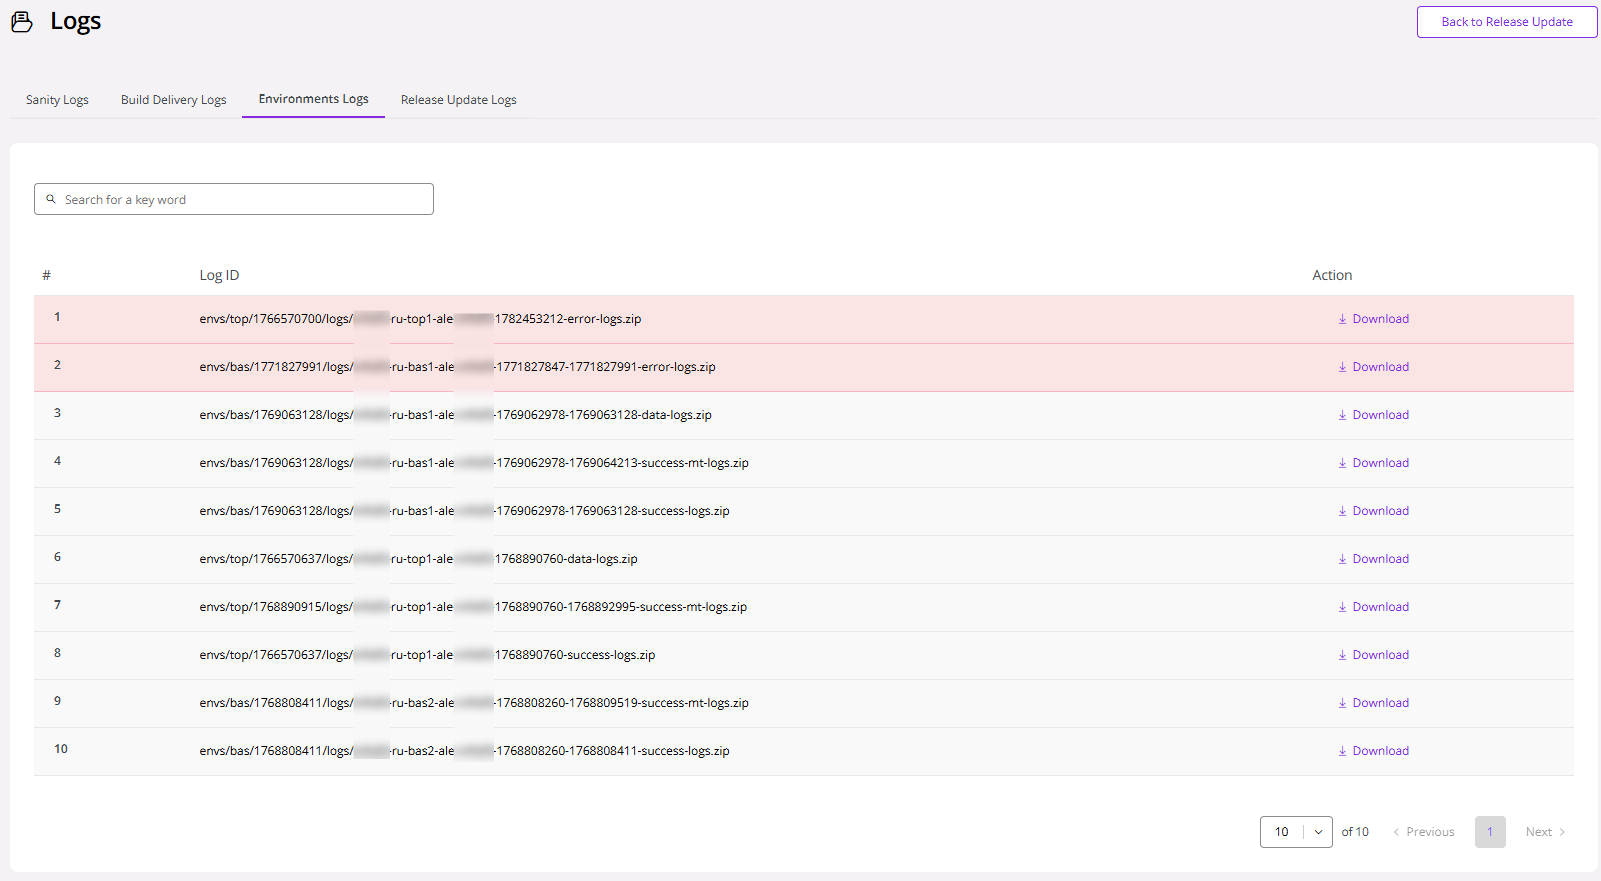Click the # column header
The height and width of the screenshot is (881, 1601).
(46, 275)
